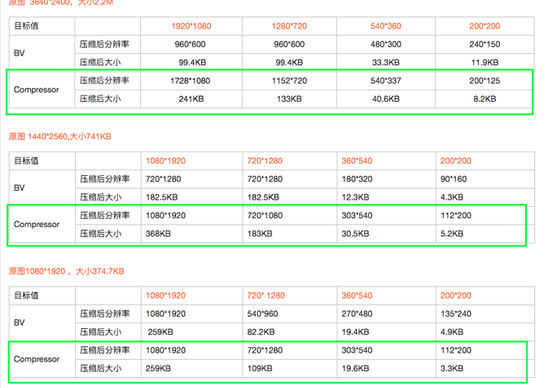Select 99.4KB under the 1920*1080 column
The image size is (548, 388).
pyautogui.click(x=192, y=63)
